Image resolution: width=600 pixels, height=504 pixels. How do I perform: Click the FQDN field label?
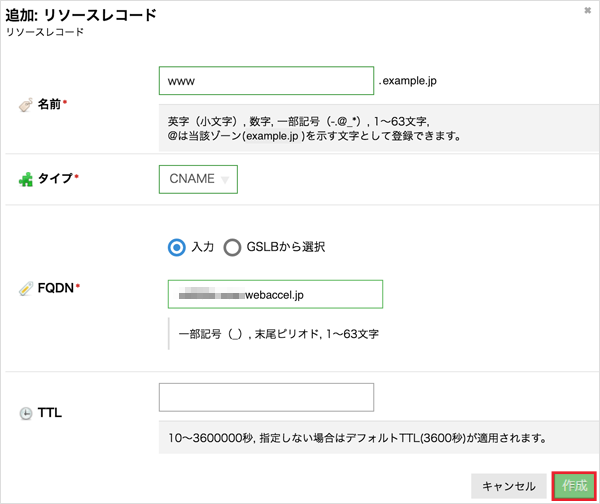(x=56, y=288)
